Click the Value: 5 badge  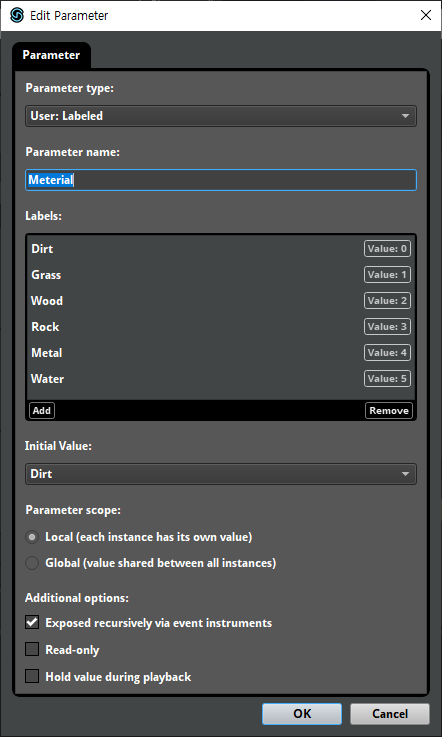pos(387,379)
